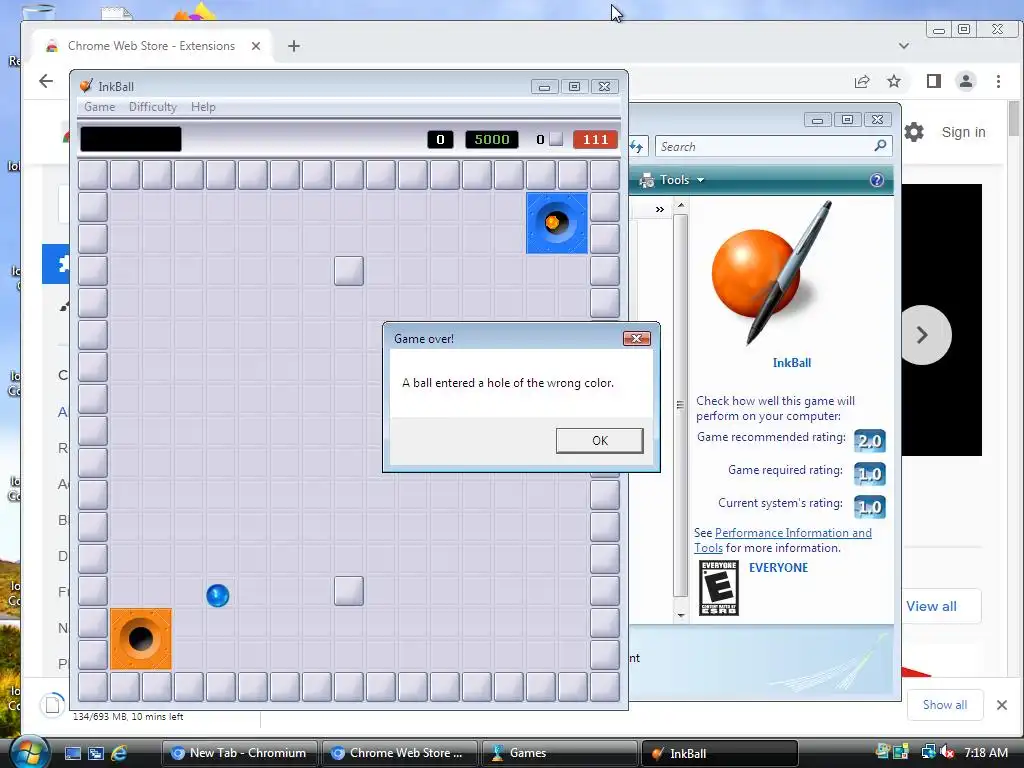Screen dimensions: 1024x768
Task: Click the next arrow on Web Store carousel
Action: pyautogui.click(x=923, y=335)
